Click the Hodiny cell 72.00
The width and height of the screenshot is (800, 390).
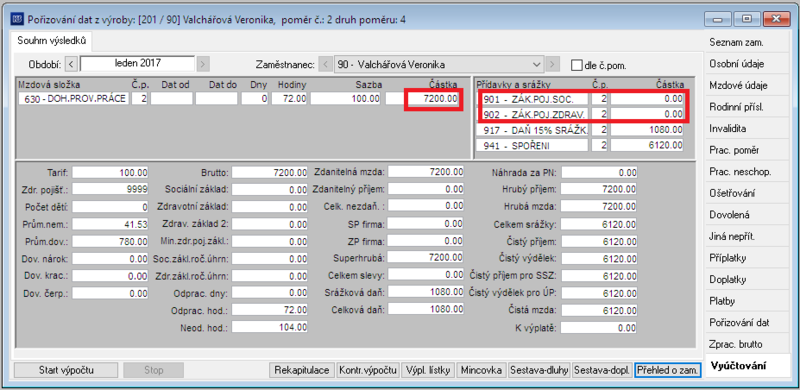289,99
